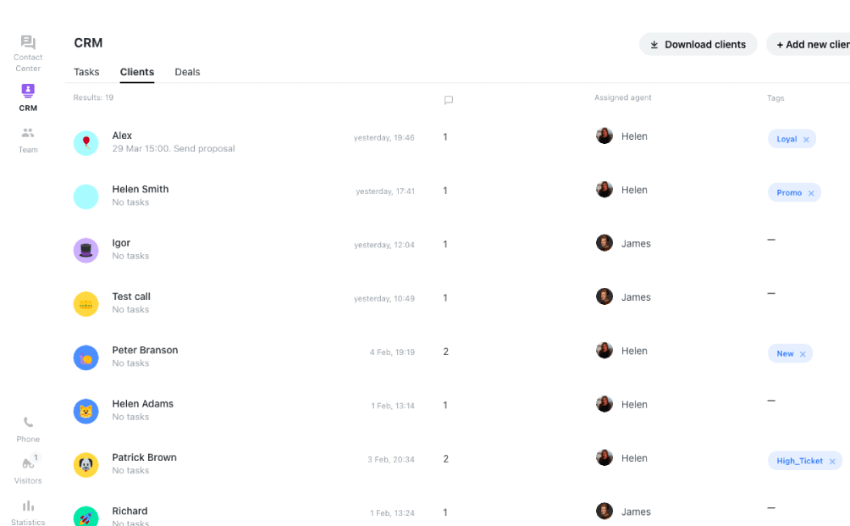Click the Add new client button
The height and width of the screenshot is (526, 850).
(x=812, y=44)
